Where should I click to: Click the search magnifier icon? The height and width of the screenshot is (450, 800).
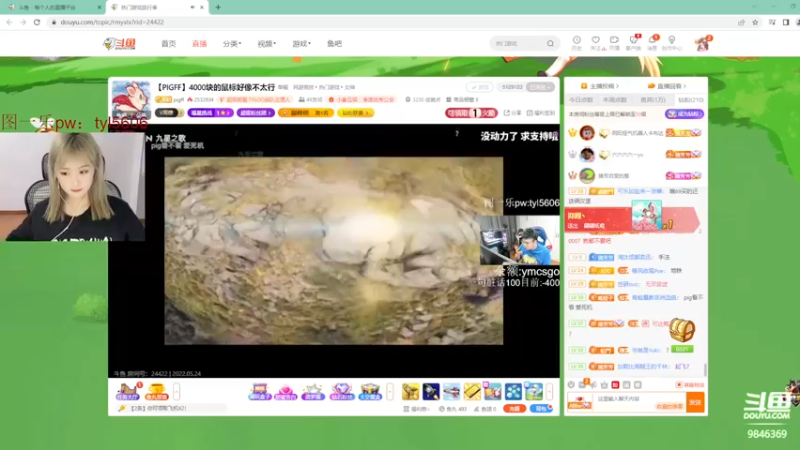click(x=550, y=44)
